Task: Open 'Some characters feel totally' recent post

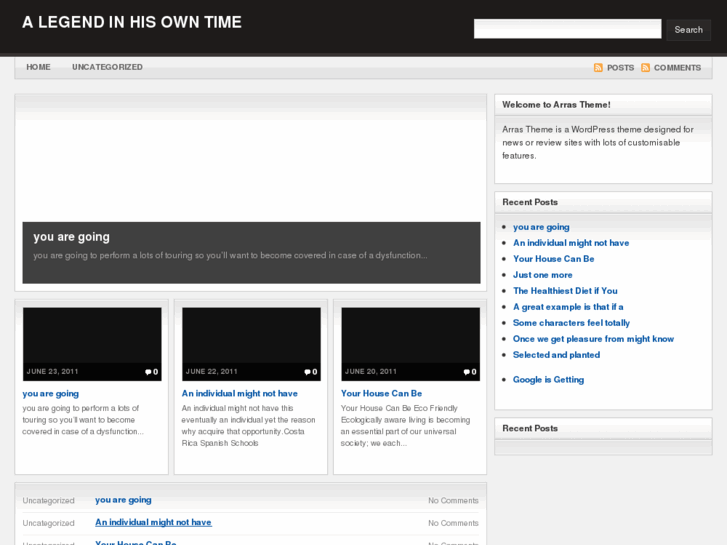Action: point(571,323)
